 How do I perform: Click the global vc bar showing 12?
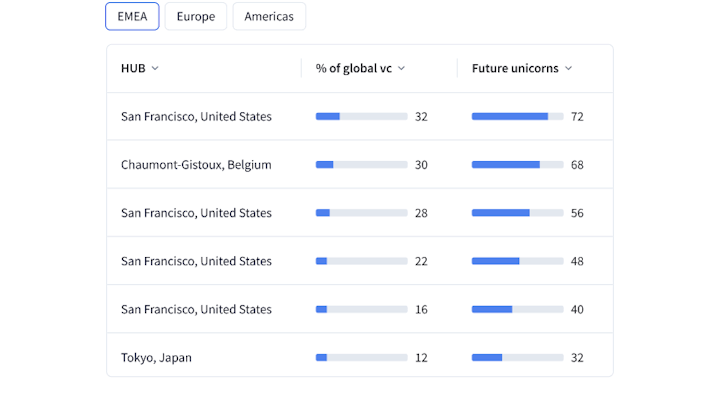(361, 357)
